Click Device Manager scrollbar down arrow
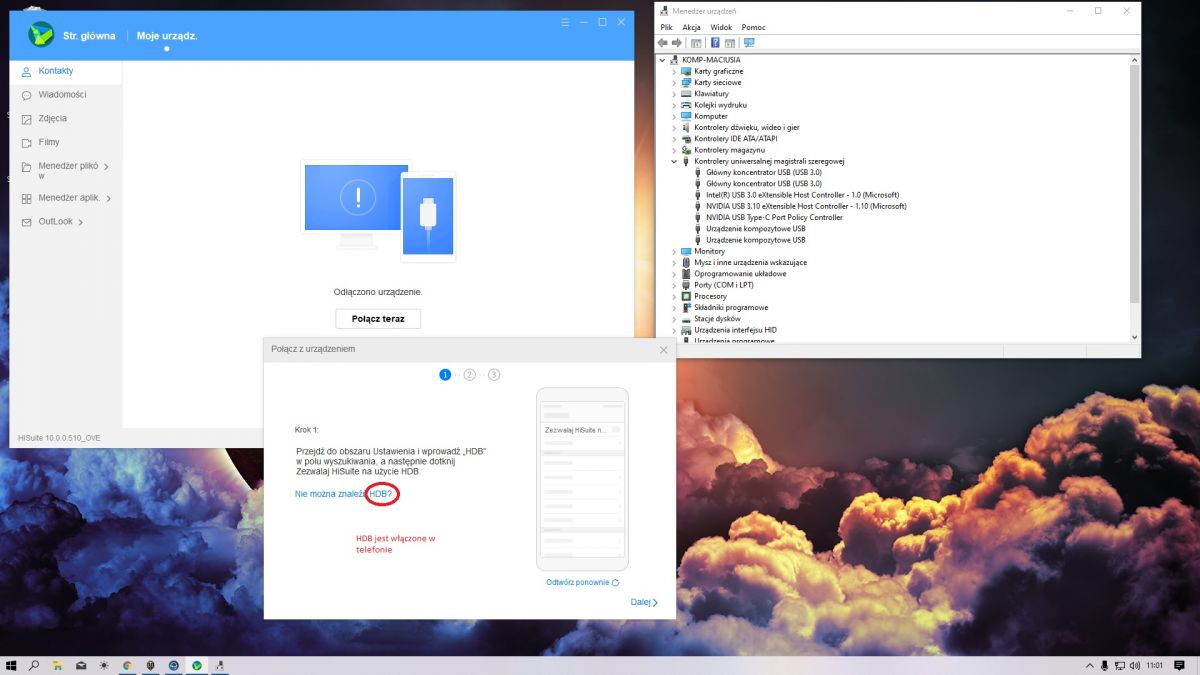This screenshot has height=675, width=1200. [1134, 339]
